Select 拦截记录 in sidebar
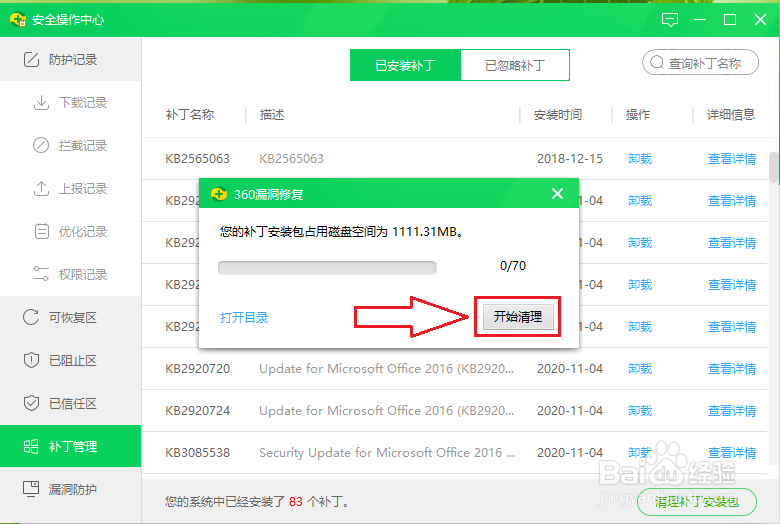 tap(71, 145)
